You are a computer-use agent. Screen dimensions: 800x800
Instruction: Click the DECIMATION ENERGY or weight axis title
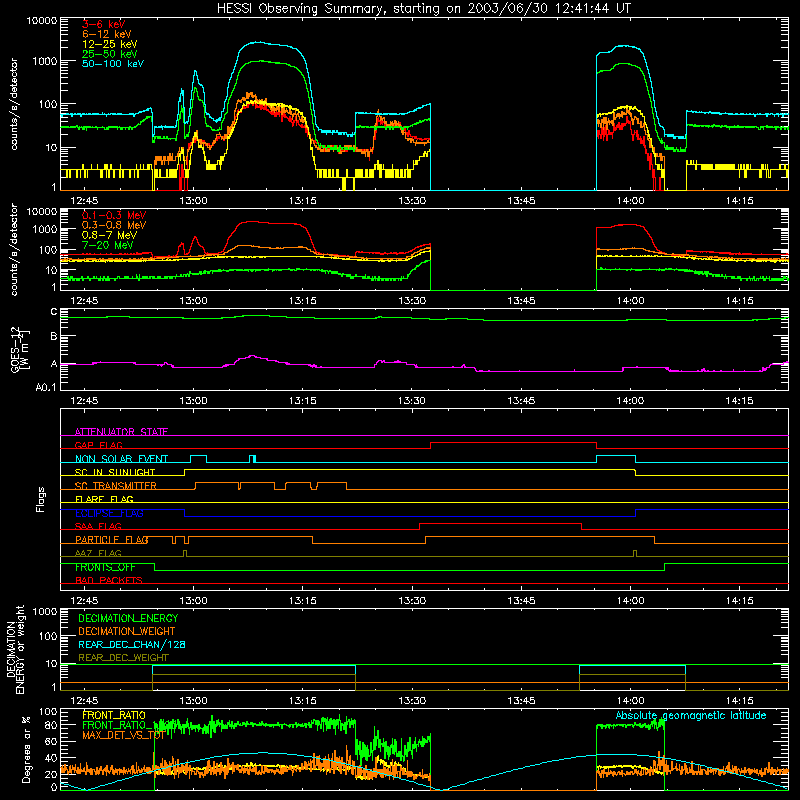coord(15,649)
